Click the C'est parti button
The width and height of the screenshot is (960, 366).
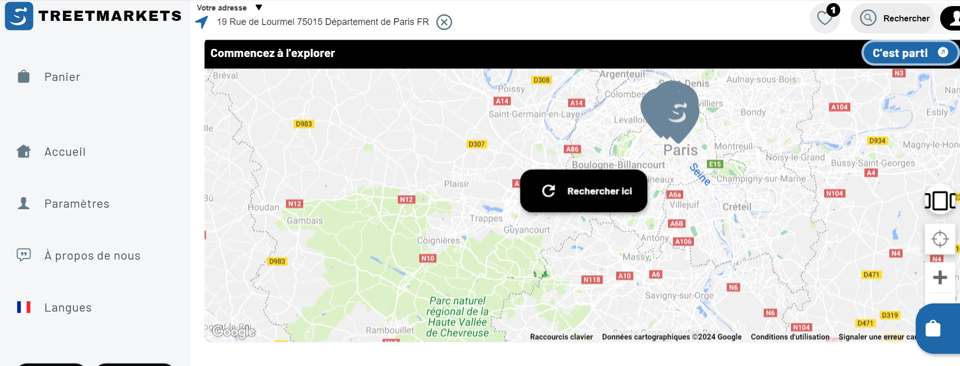pos(910,53)
